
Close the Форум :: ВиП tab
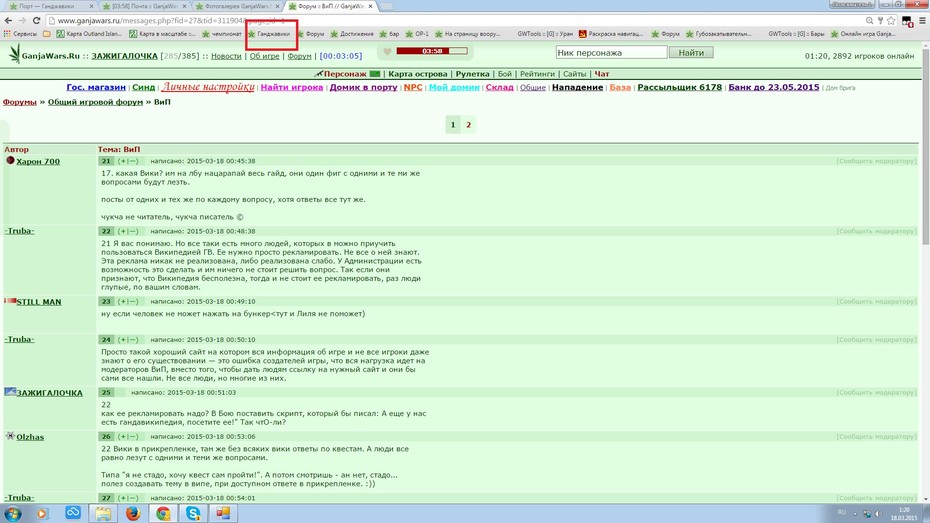click(371, 6)
